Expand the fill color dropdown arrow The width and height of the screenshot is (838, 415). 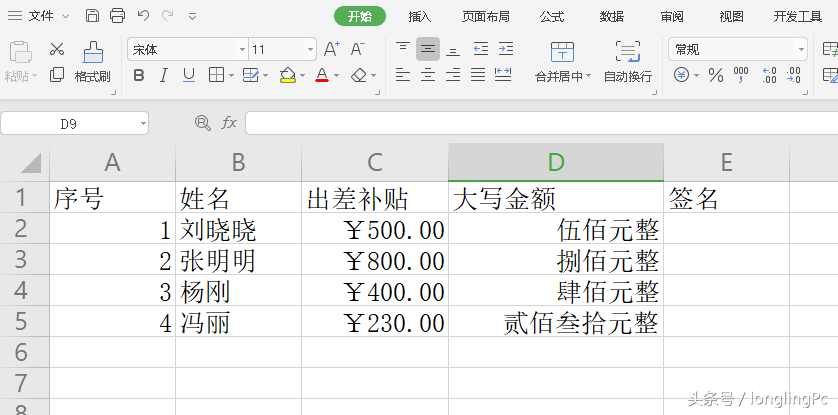coord(302,76)
